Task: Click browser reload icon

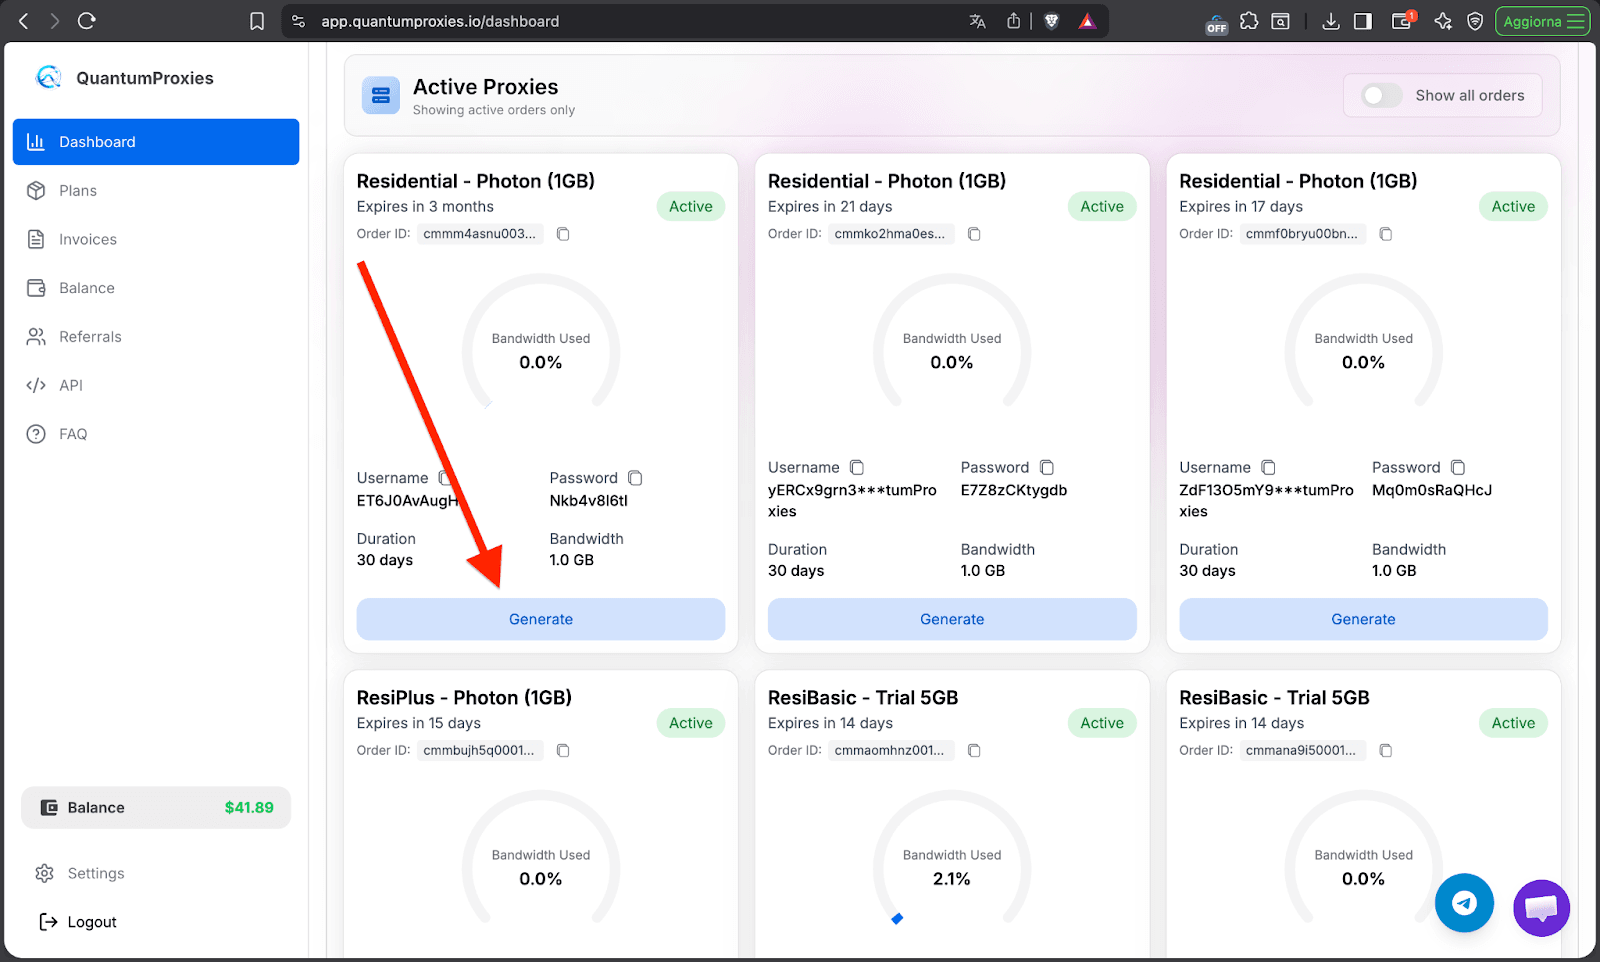Action: point(87,21)
